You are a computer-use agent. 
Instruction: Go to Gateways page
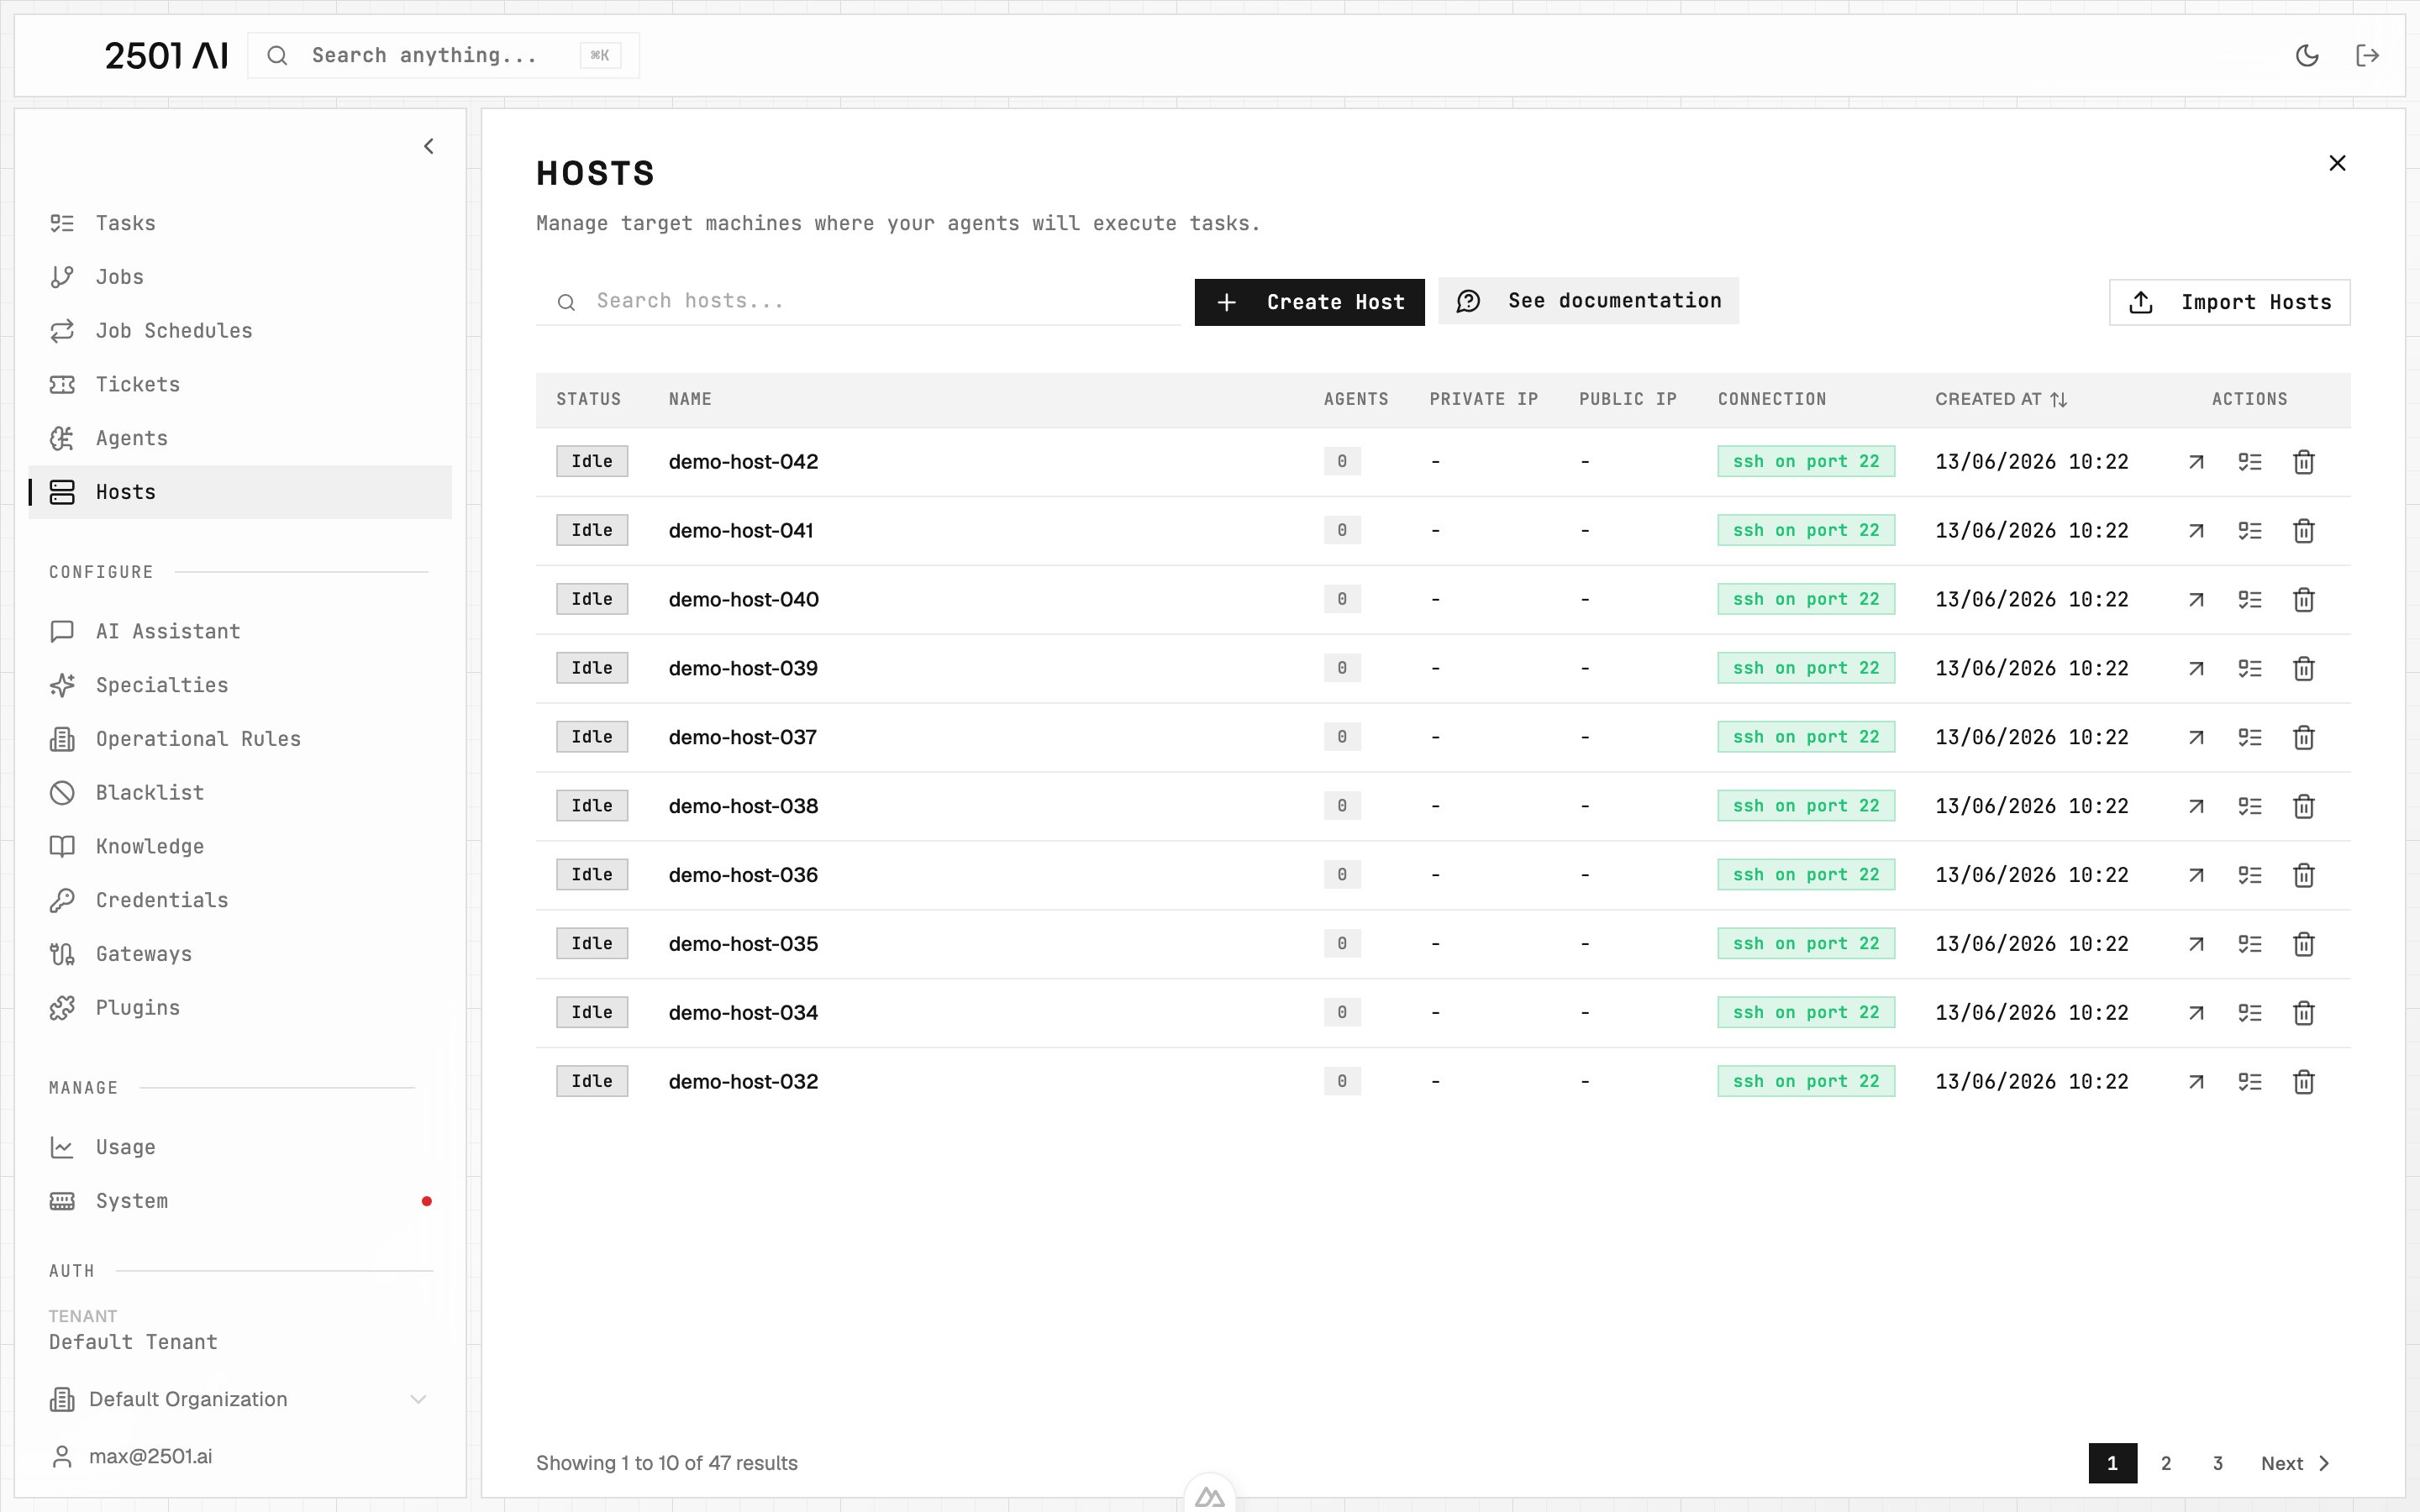tap(240, 954)
